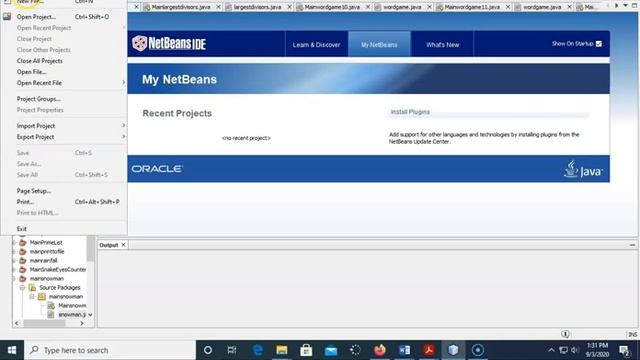This screenshot has height=360, width=640.
Task: Select mainrainfall project in tree
Action: (x=43, y=260)
